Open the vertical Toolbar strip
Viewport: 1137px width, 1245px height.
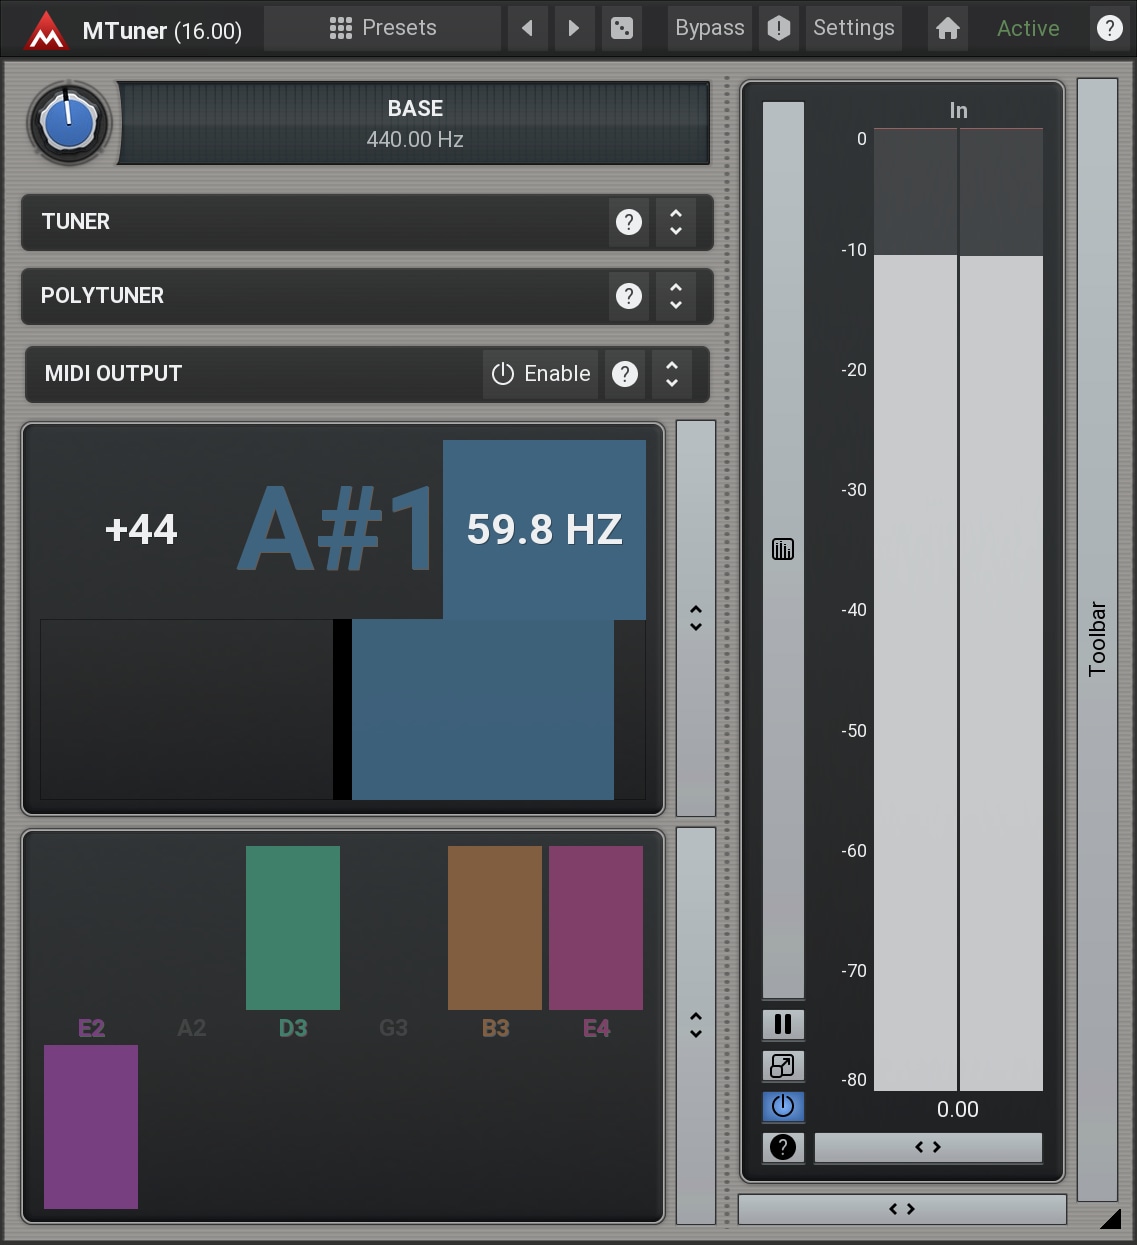tap(1097, 639)
